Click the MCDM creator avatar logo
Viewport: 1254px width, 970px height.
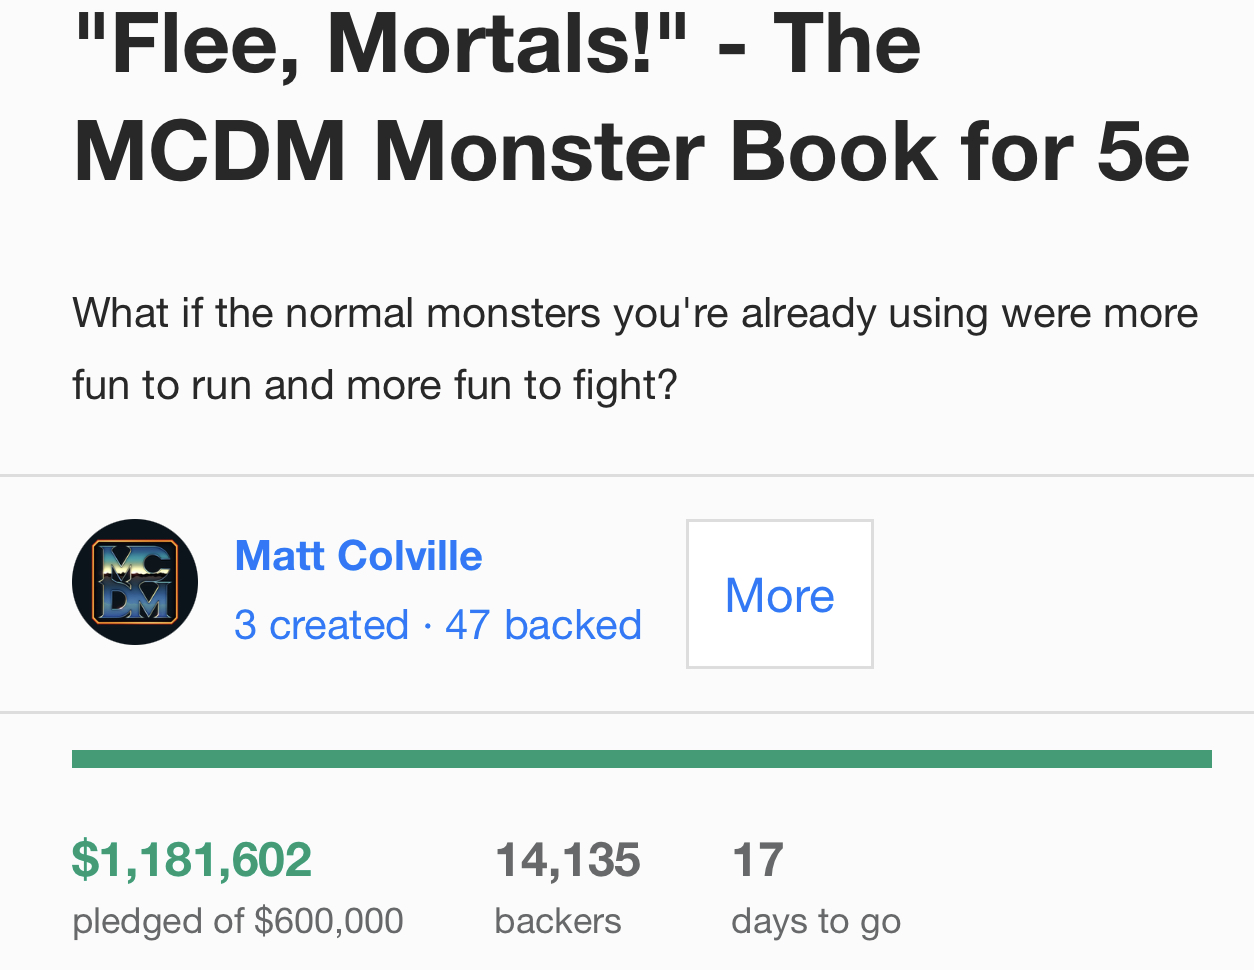coord(135,582)
